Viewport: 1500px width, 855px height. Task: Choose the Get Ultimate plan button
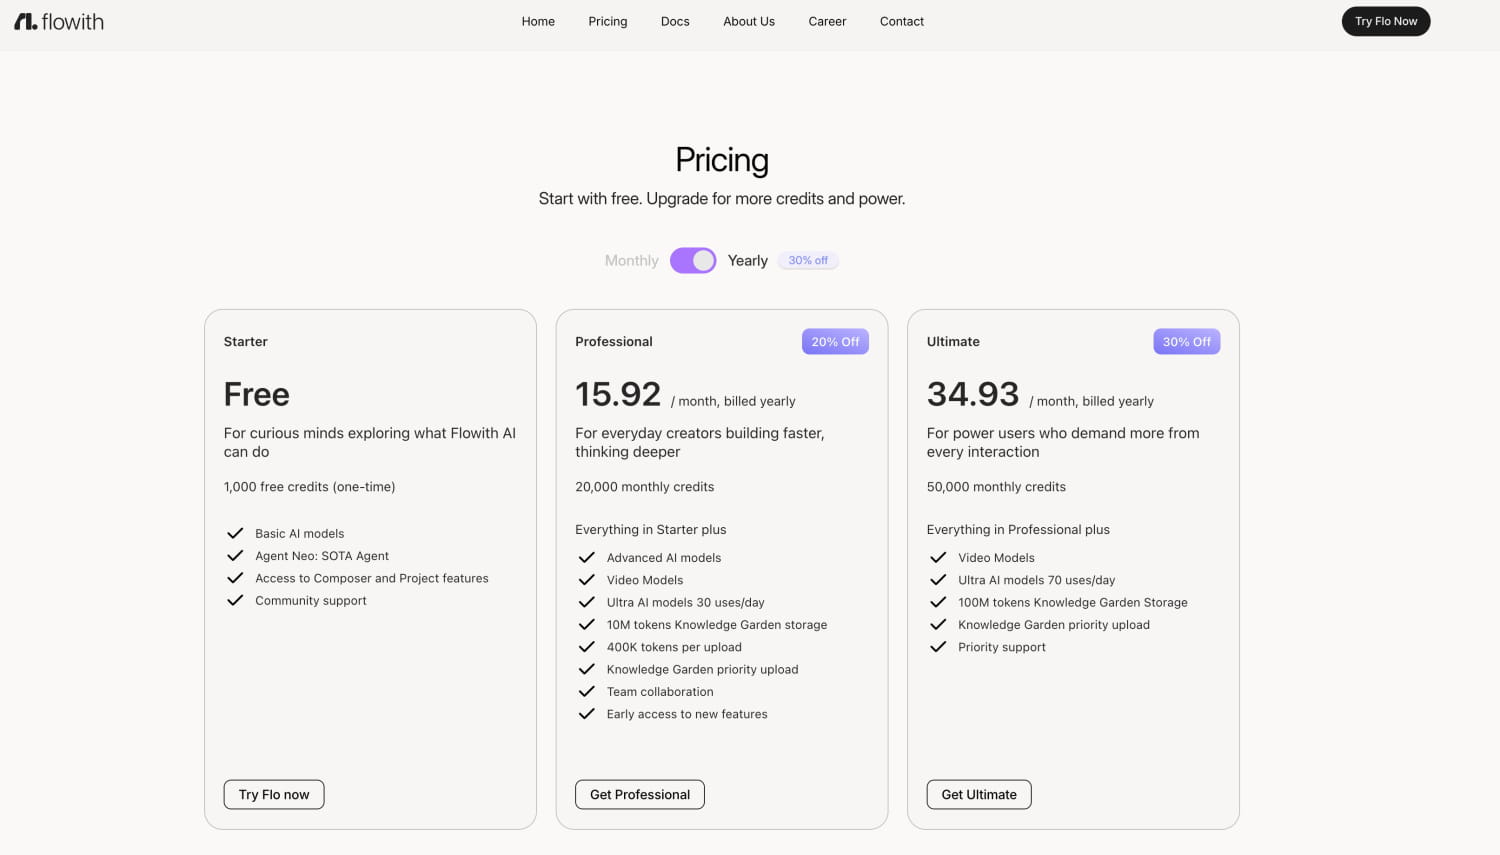click(979, 794)
